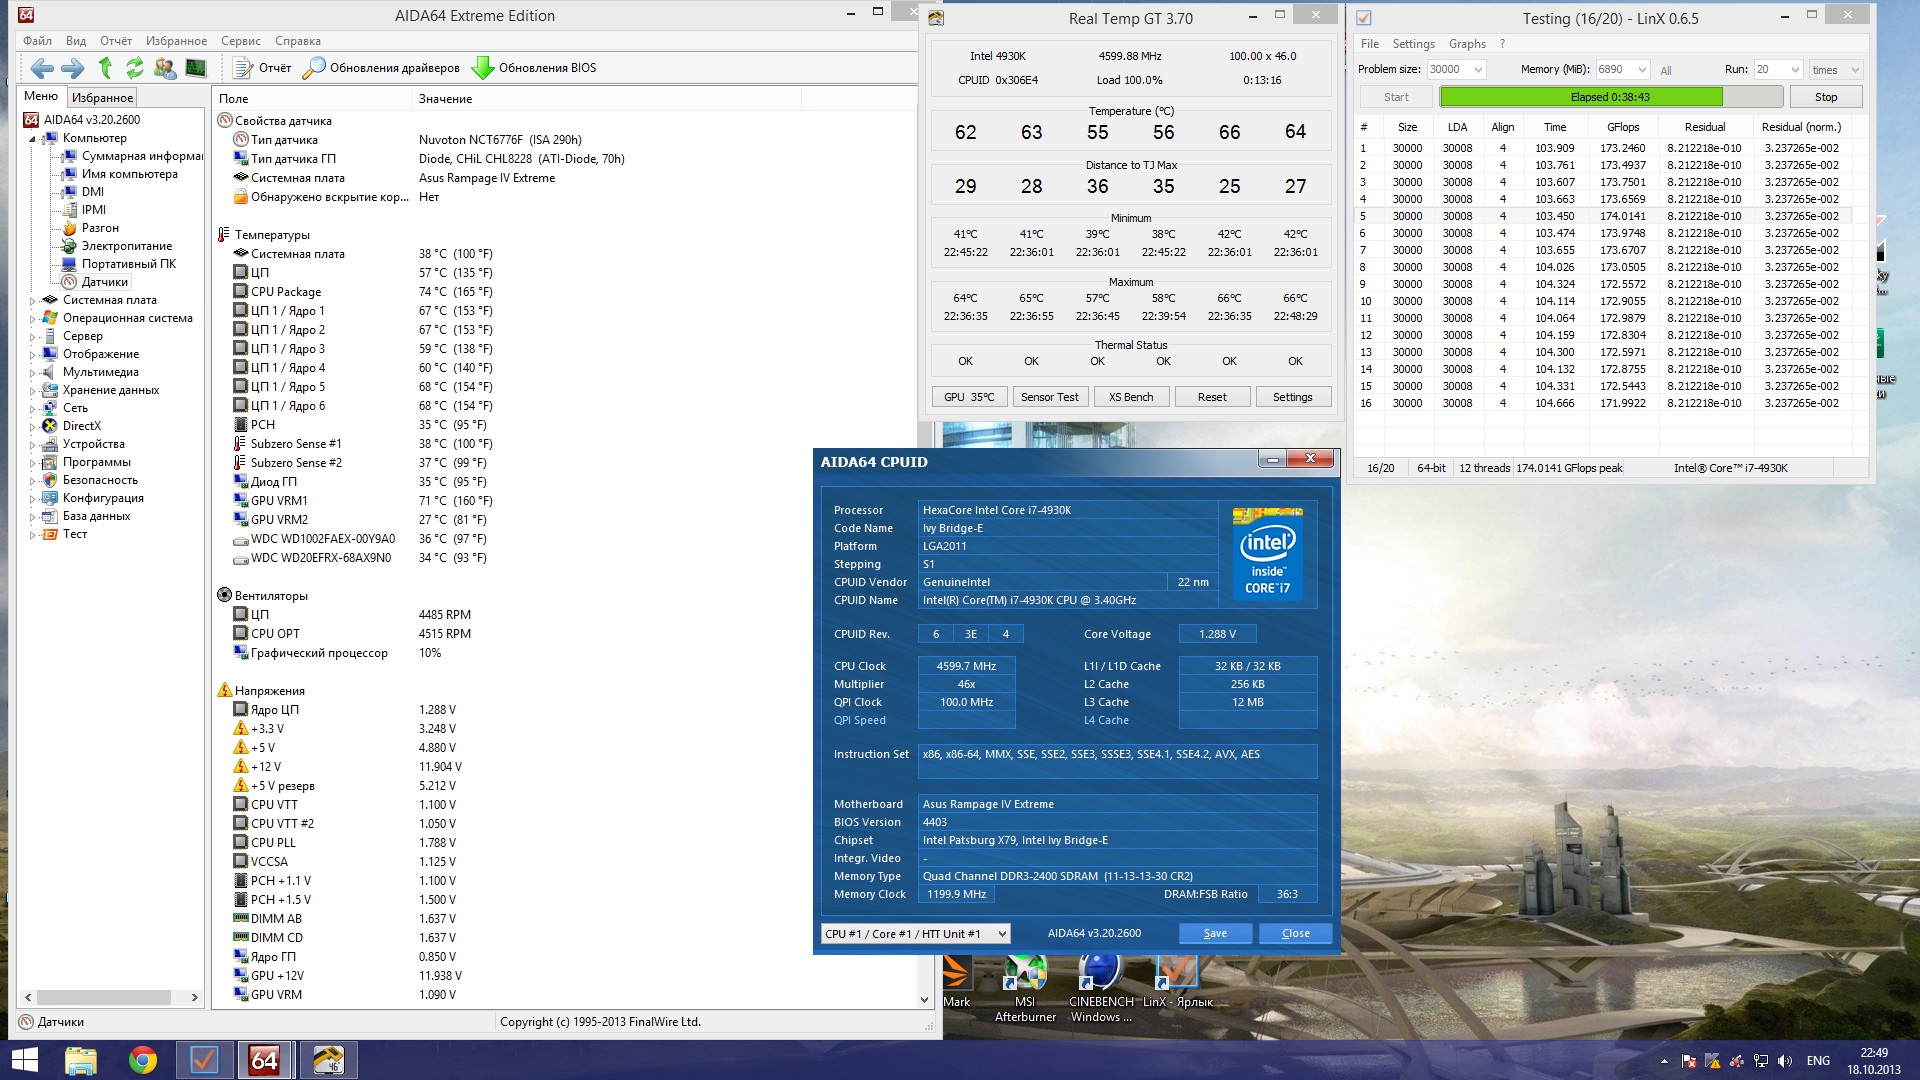Open the CPU #1 / Core #1 selector
The image size is (1920, 1080).
tap(915, 934)
